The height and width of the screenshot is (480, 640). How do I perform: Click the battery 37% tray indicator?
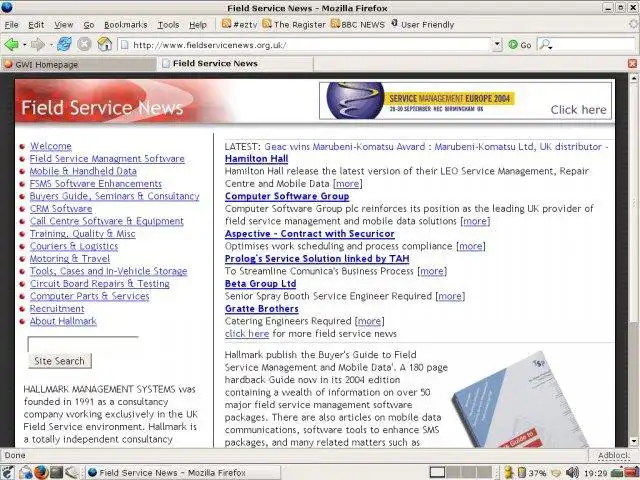[x=532, y=473]
